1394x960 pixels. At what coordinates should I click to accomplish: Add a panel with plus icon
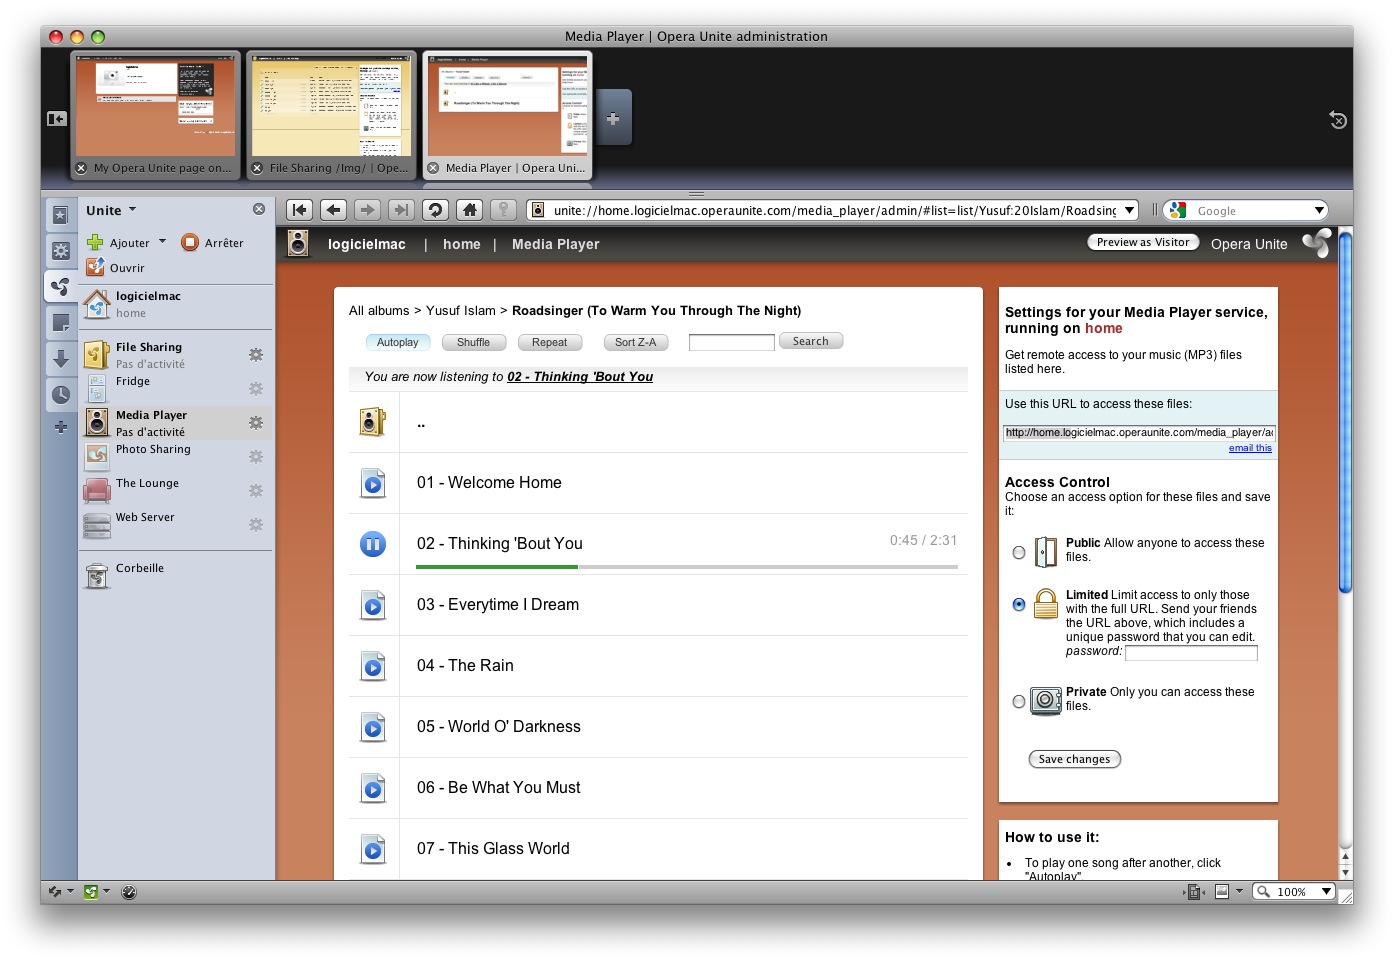pyautogui.click(x=61, y=427)
